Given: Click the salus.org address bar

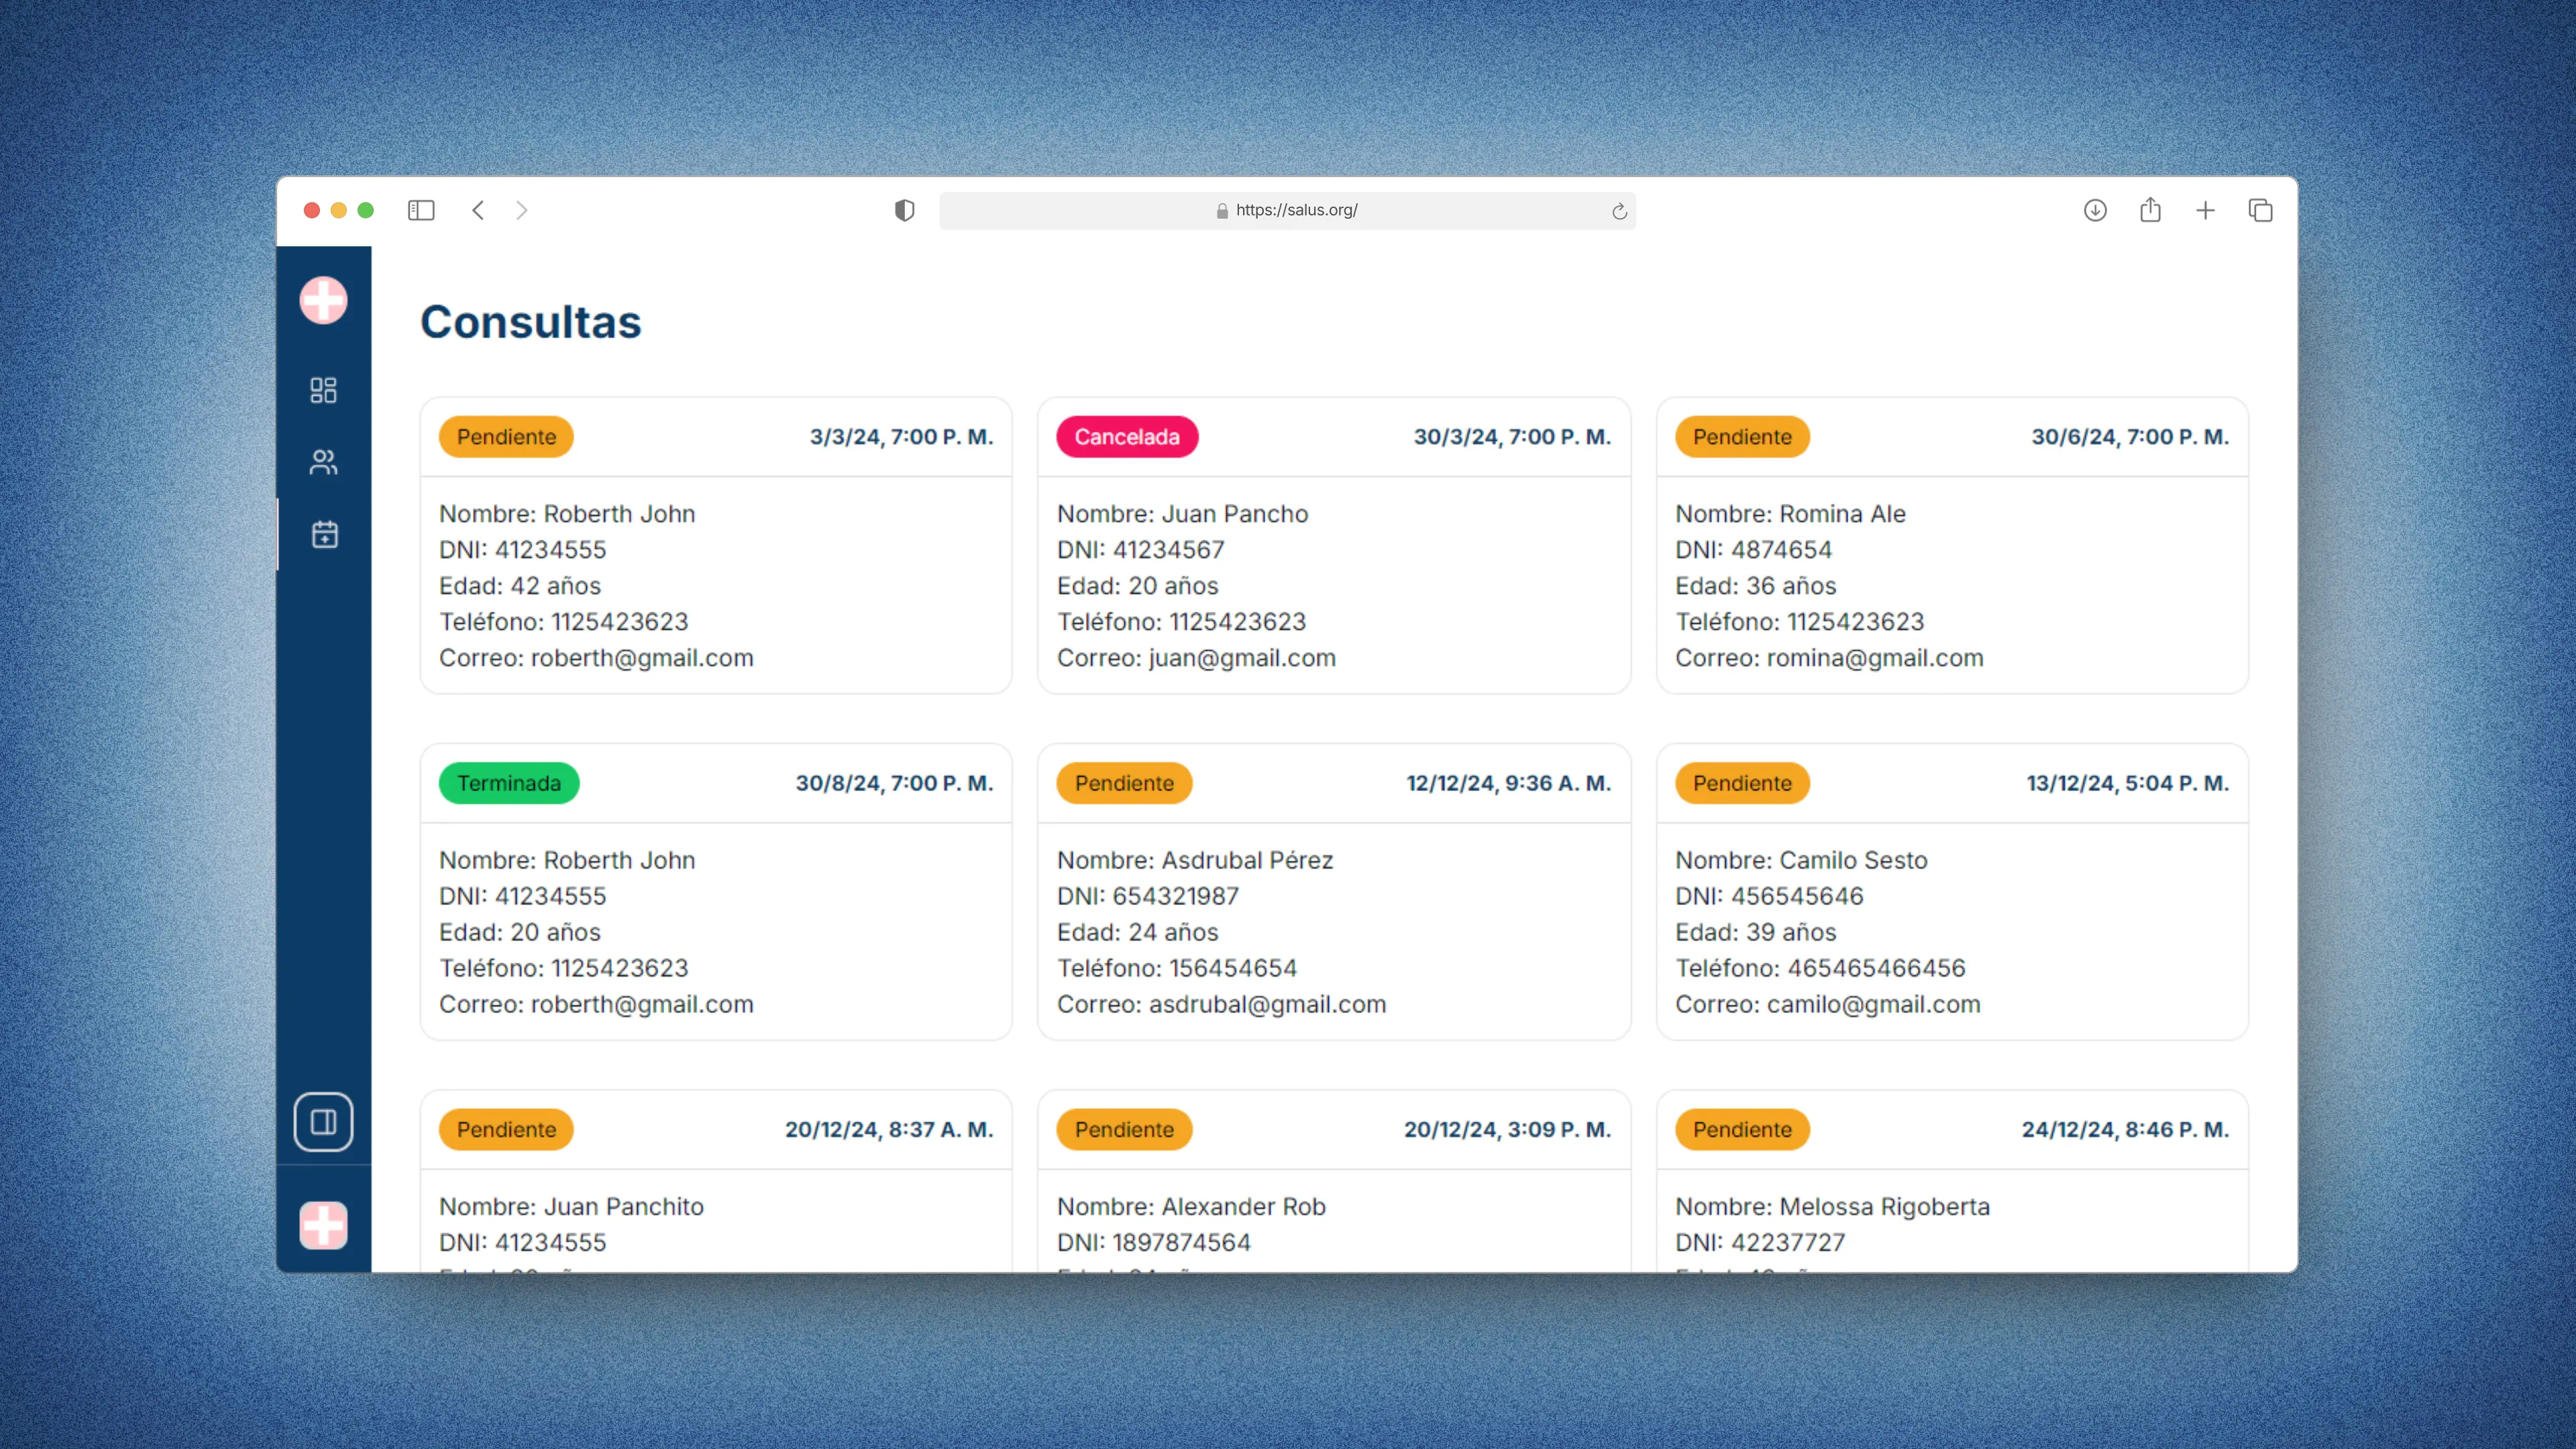Looking at the screenshot, I should click(x=1287, y=210).
